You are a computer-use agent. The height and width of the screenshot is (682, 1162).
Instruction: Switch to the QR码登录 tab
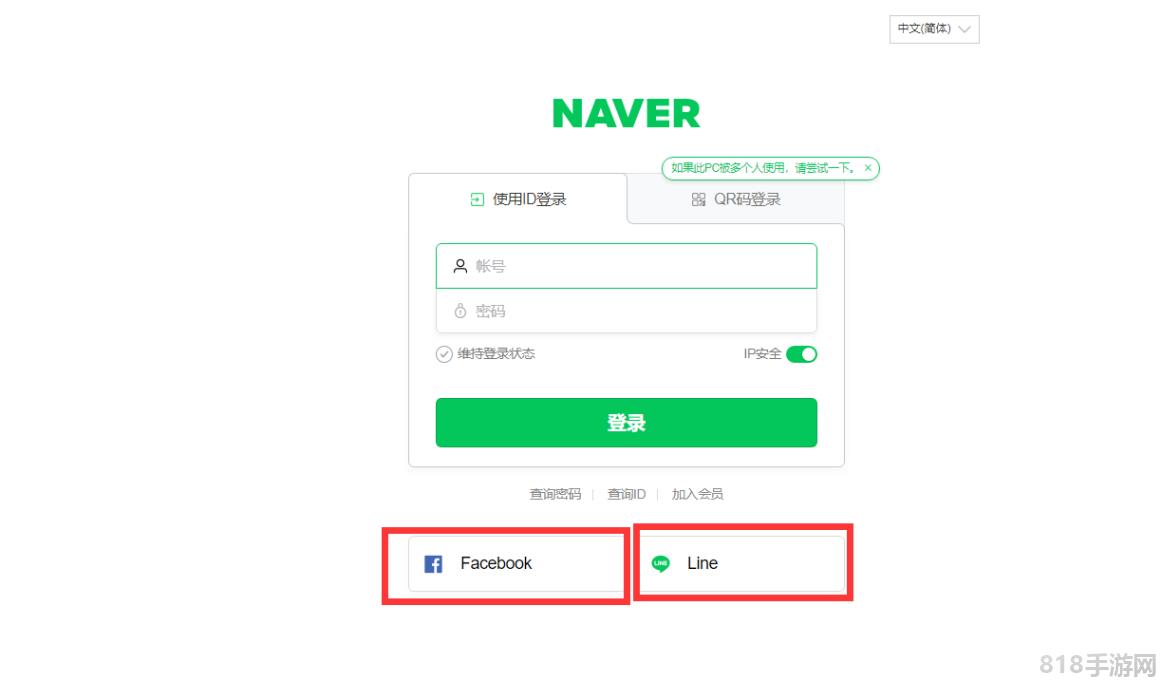click(736, 199)
